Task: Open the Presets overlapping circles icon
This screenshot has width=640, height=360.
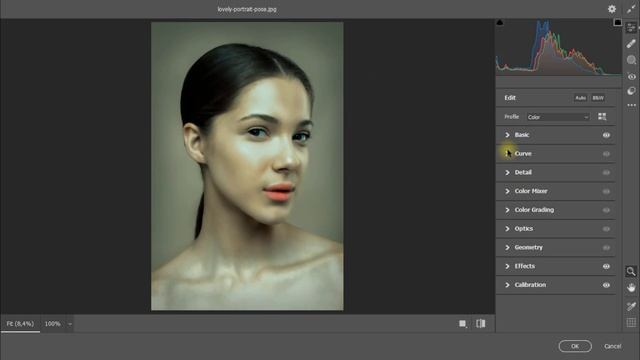Action: (631, 91)
